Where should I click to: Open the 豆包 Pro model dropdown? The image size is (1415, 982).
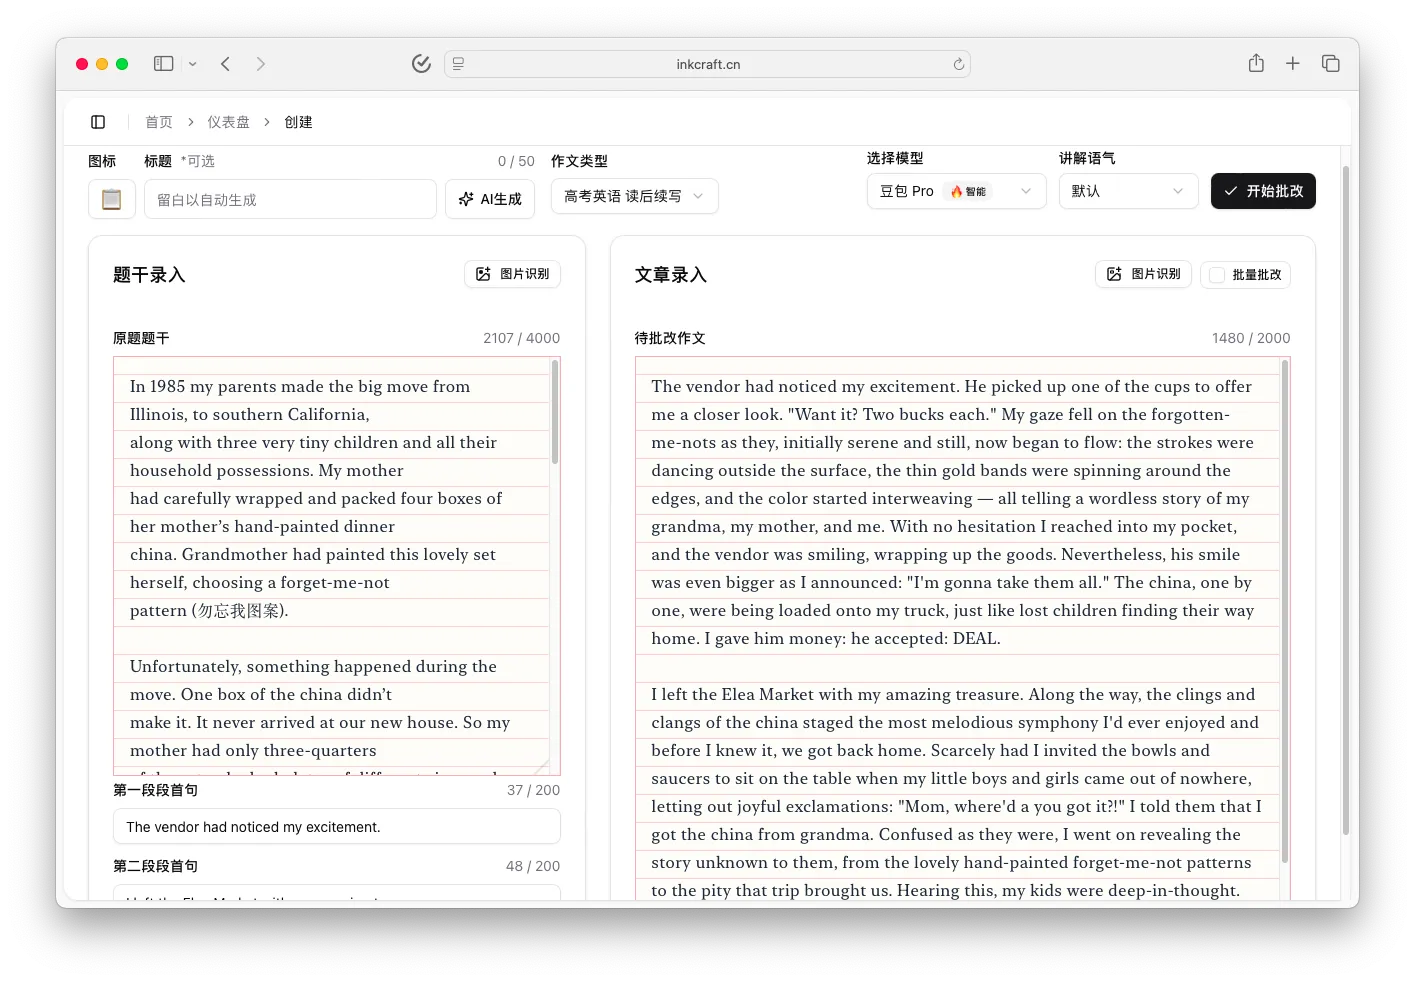coord(956,191)
